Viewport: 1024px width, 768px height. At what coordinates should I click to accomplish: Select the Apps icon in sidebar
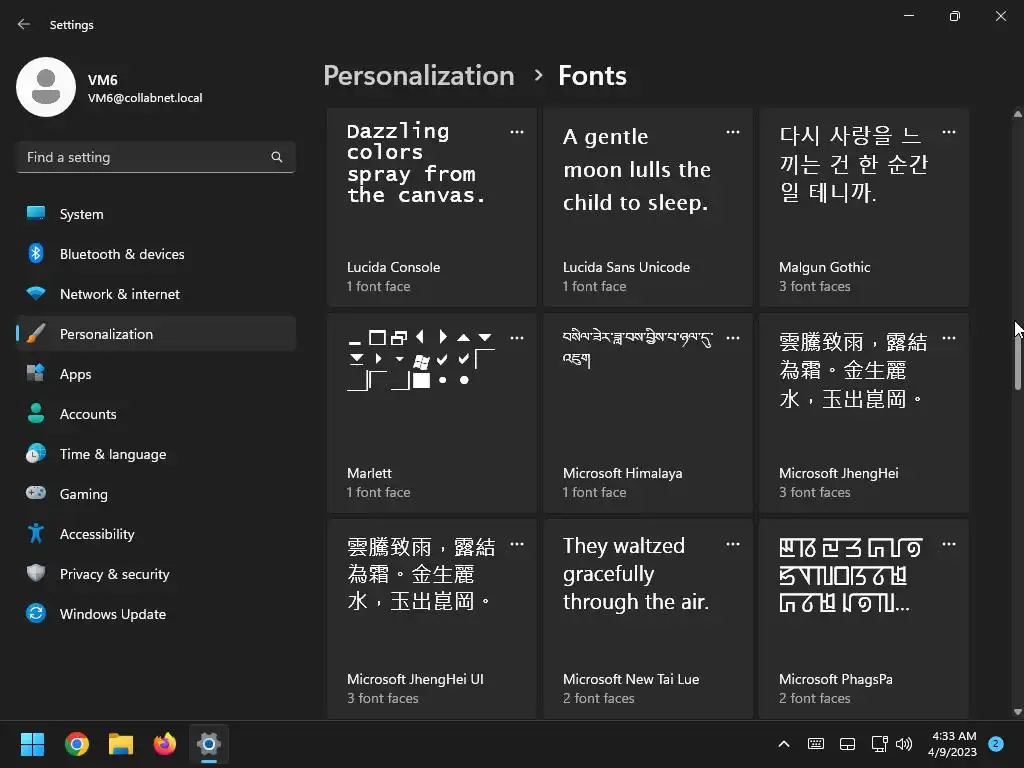pyautogui.click(x=36, y=374)
